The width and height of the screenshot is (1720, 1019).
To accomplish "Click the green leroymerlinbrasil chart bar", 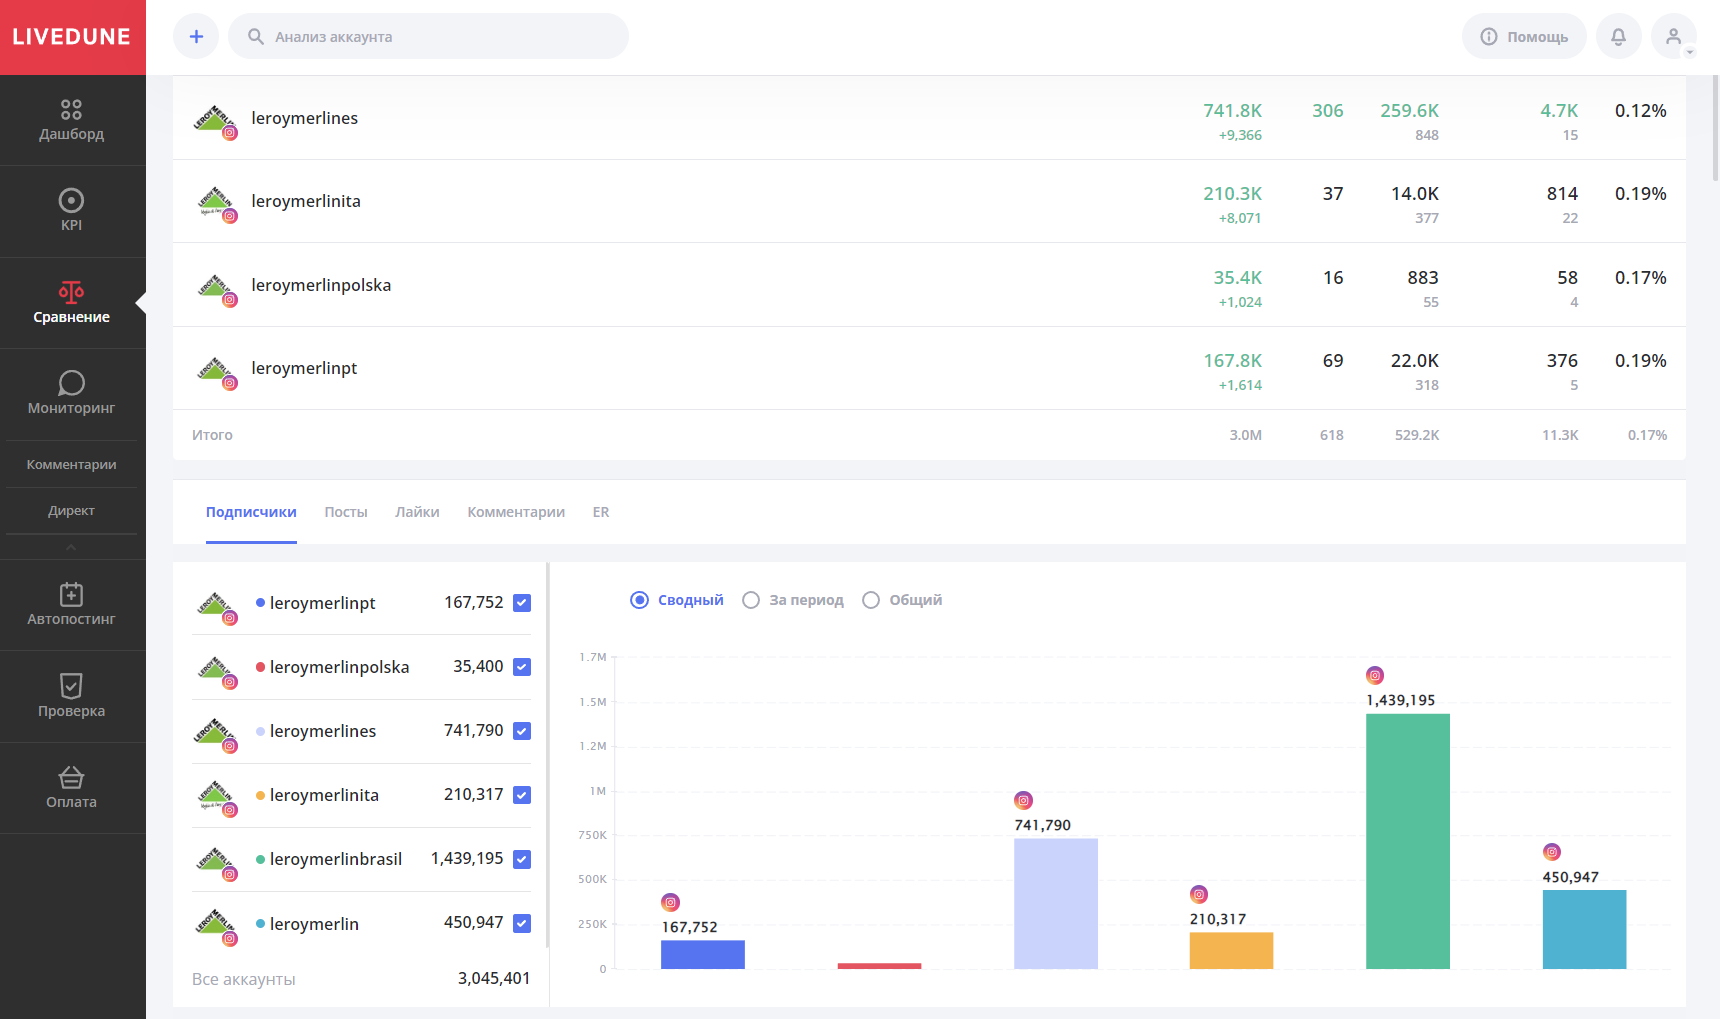I will coord(1407,840).
